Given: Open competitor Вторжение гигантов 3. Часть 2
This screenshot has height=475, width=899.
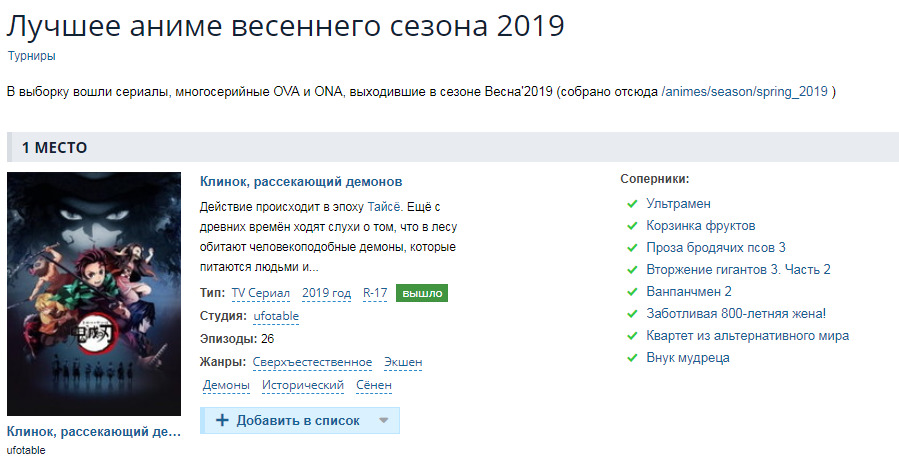Looking at the screenshot, I should tap(738, 270).
